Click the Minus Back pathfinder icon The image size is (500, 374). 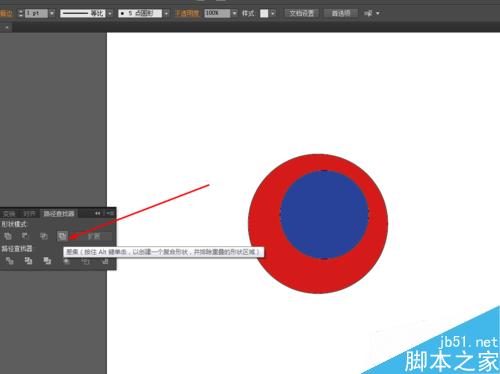(x=105, y=261)
